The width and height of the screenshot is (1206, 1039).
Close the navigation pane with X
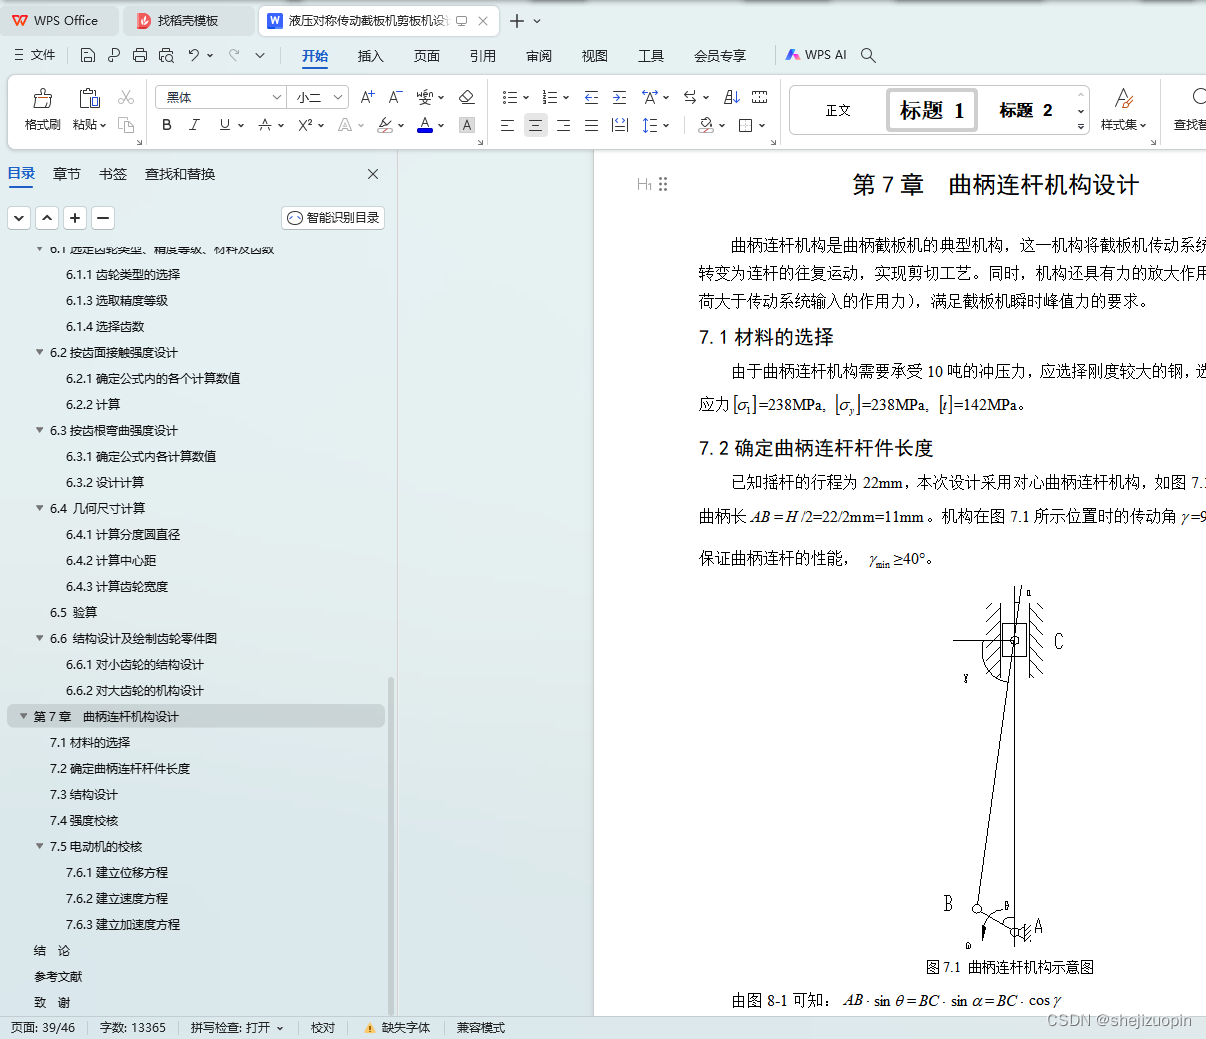tap(373, 174)
